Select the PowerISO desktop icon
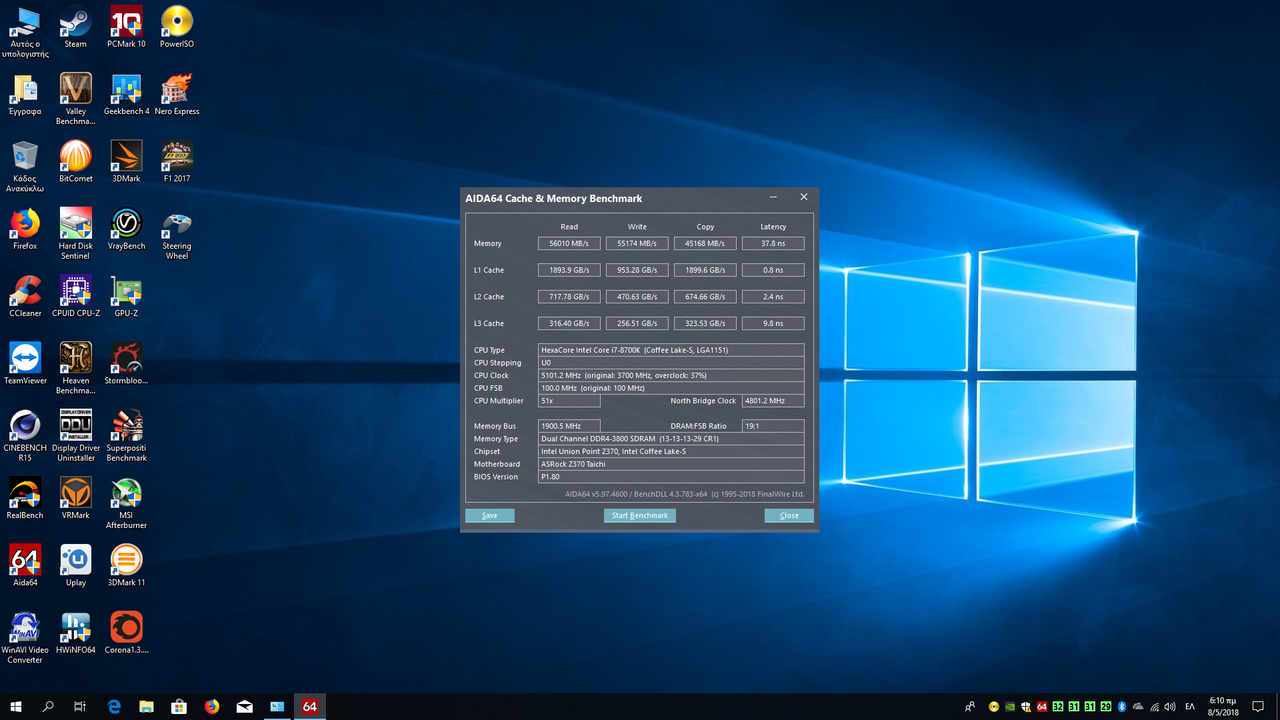Screen dimensions: 1280x720 point(177,27)
